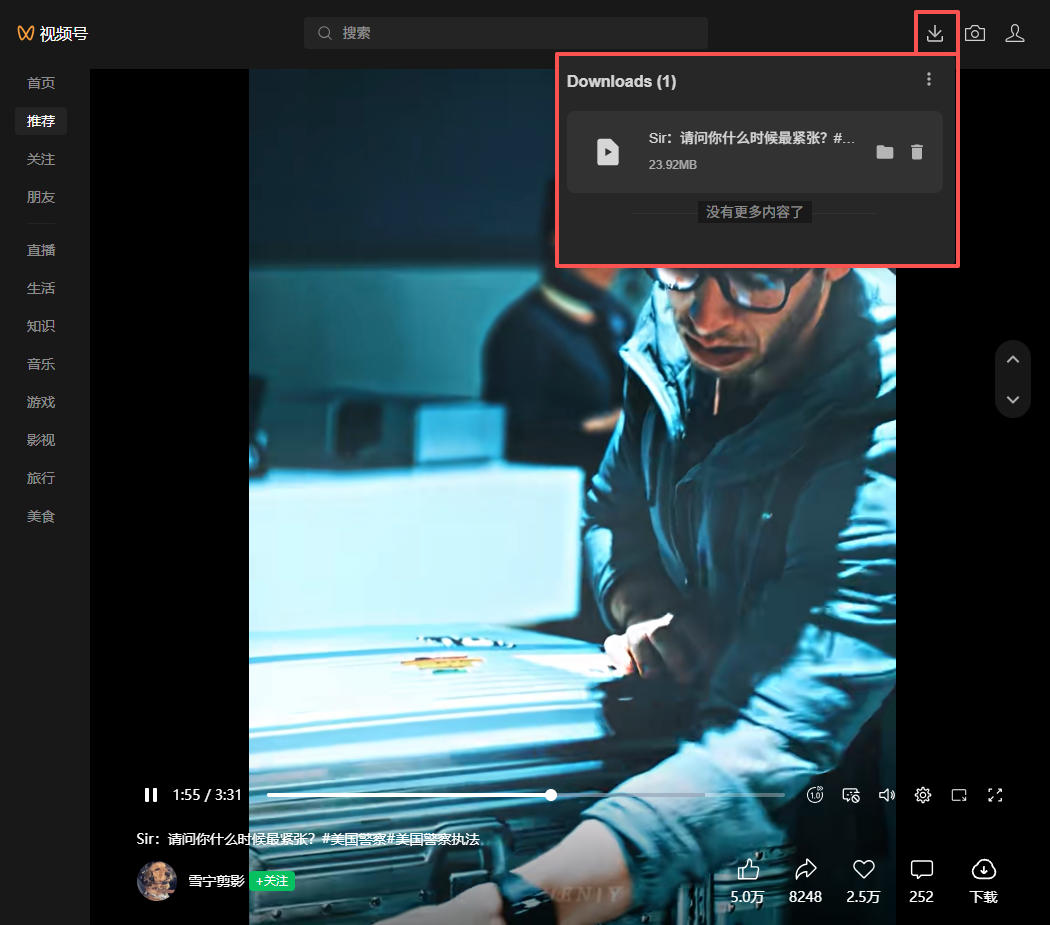This screenshot has height=925, width=1050.
Task: Go to 直播 category in sidebar
Action: [41, 250]
